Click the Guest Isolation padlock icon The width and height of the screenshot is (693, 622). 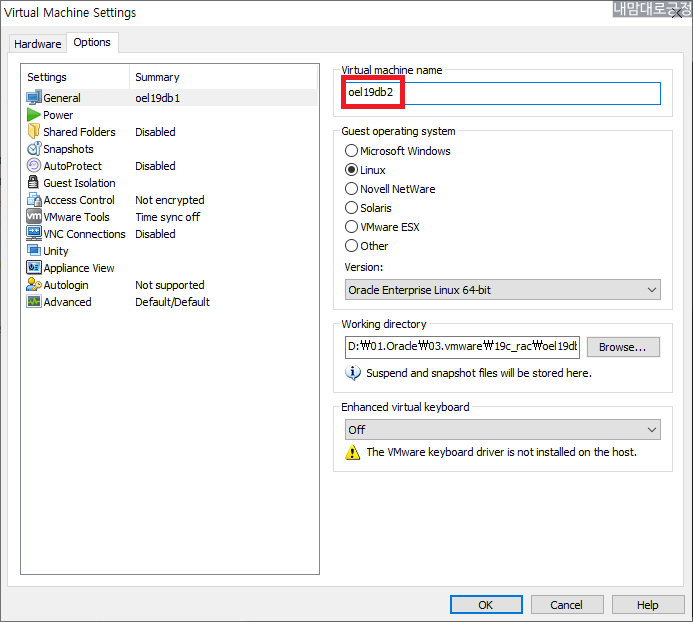point(33,182)
